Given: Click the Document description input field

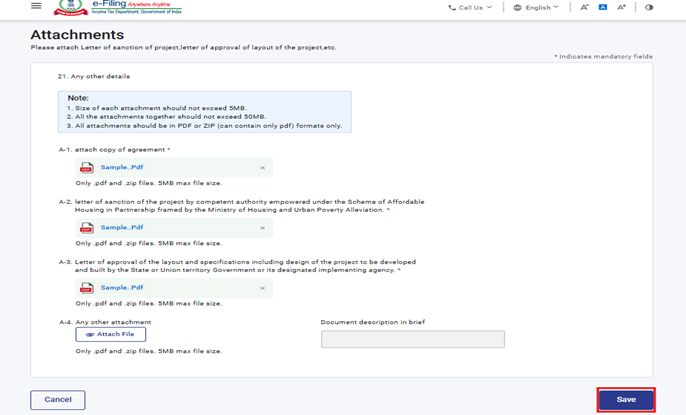Looking at the screenshot, I should tap(412, 340).
